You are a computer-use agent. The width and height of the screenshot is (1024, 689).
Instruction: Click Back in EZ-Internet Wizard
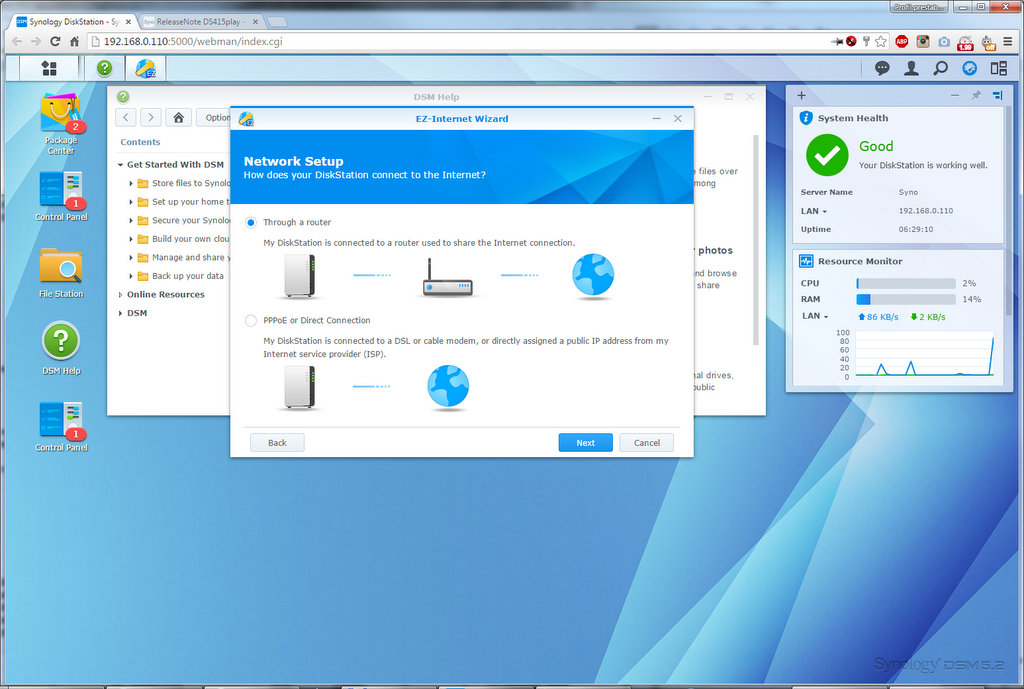pyautogui.click(x=277, y=443)
